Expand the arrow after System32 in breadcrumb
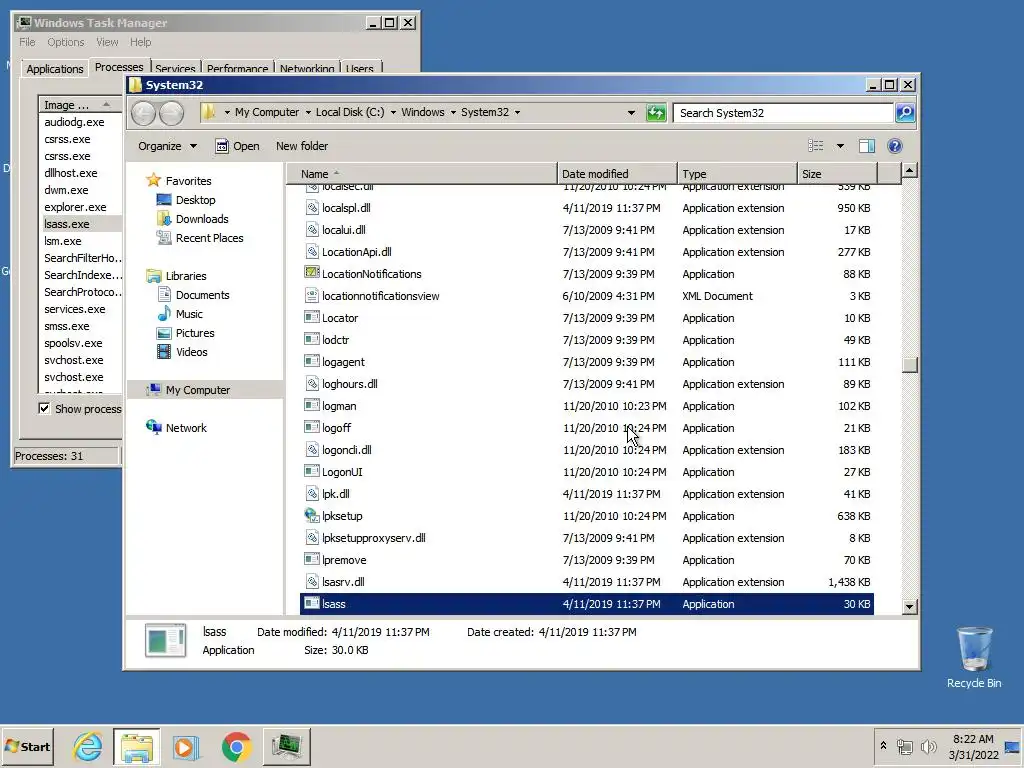 click(517, 112)
